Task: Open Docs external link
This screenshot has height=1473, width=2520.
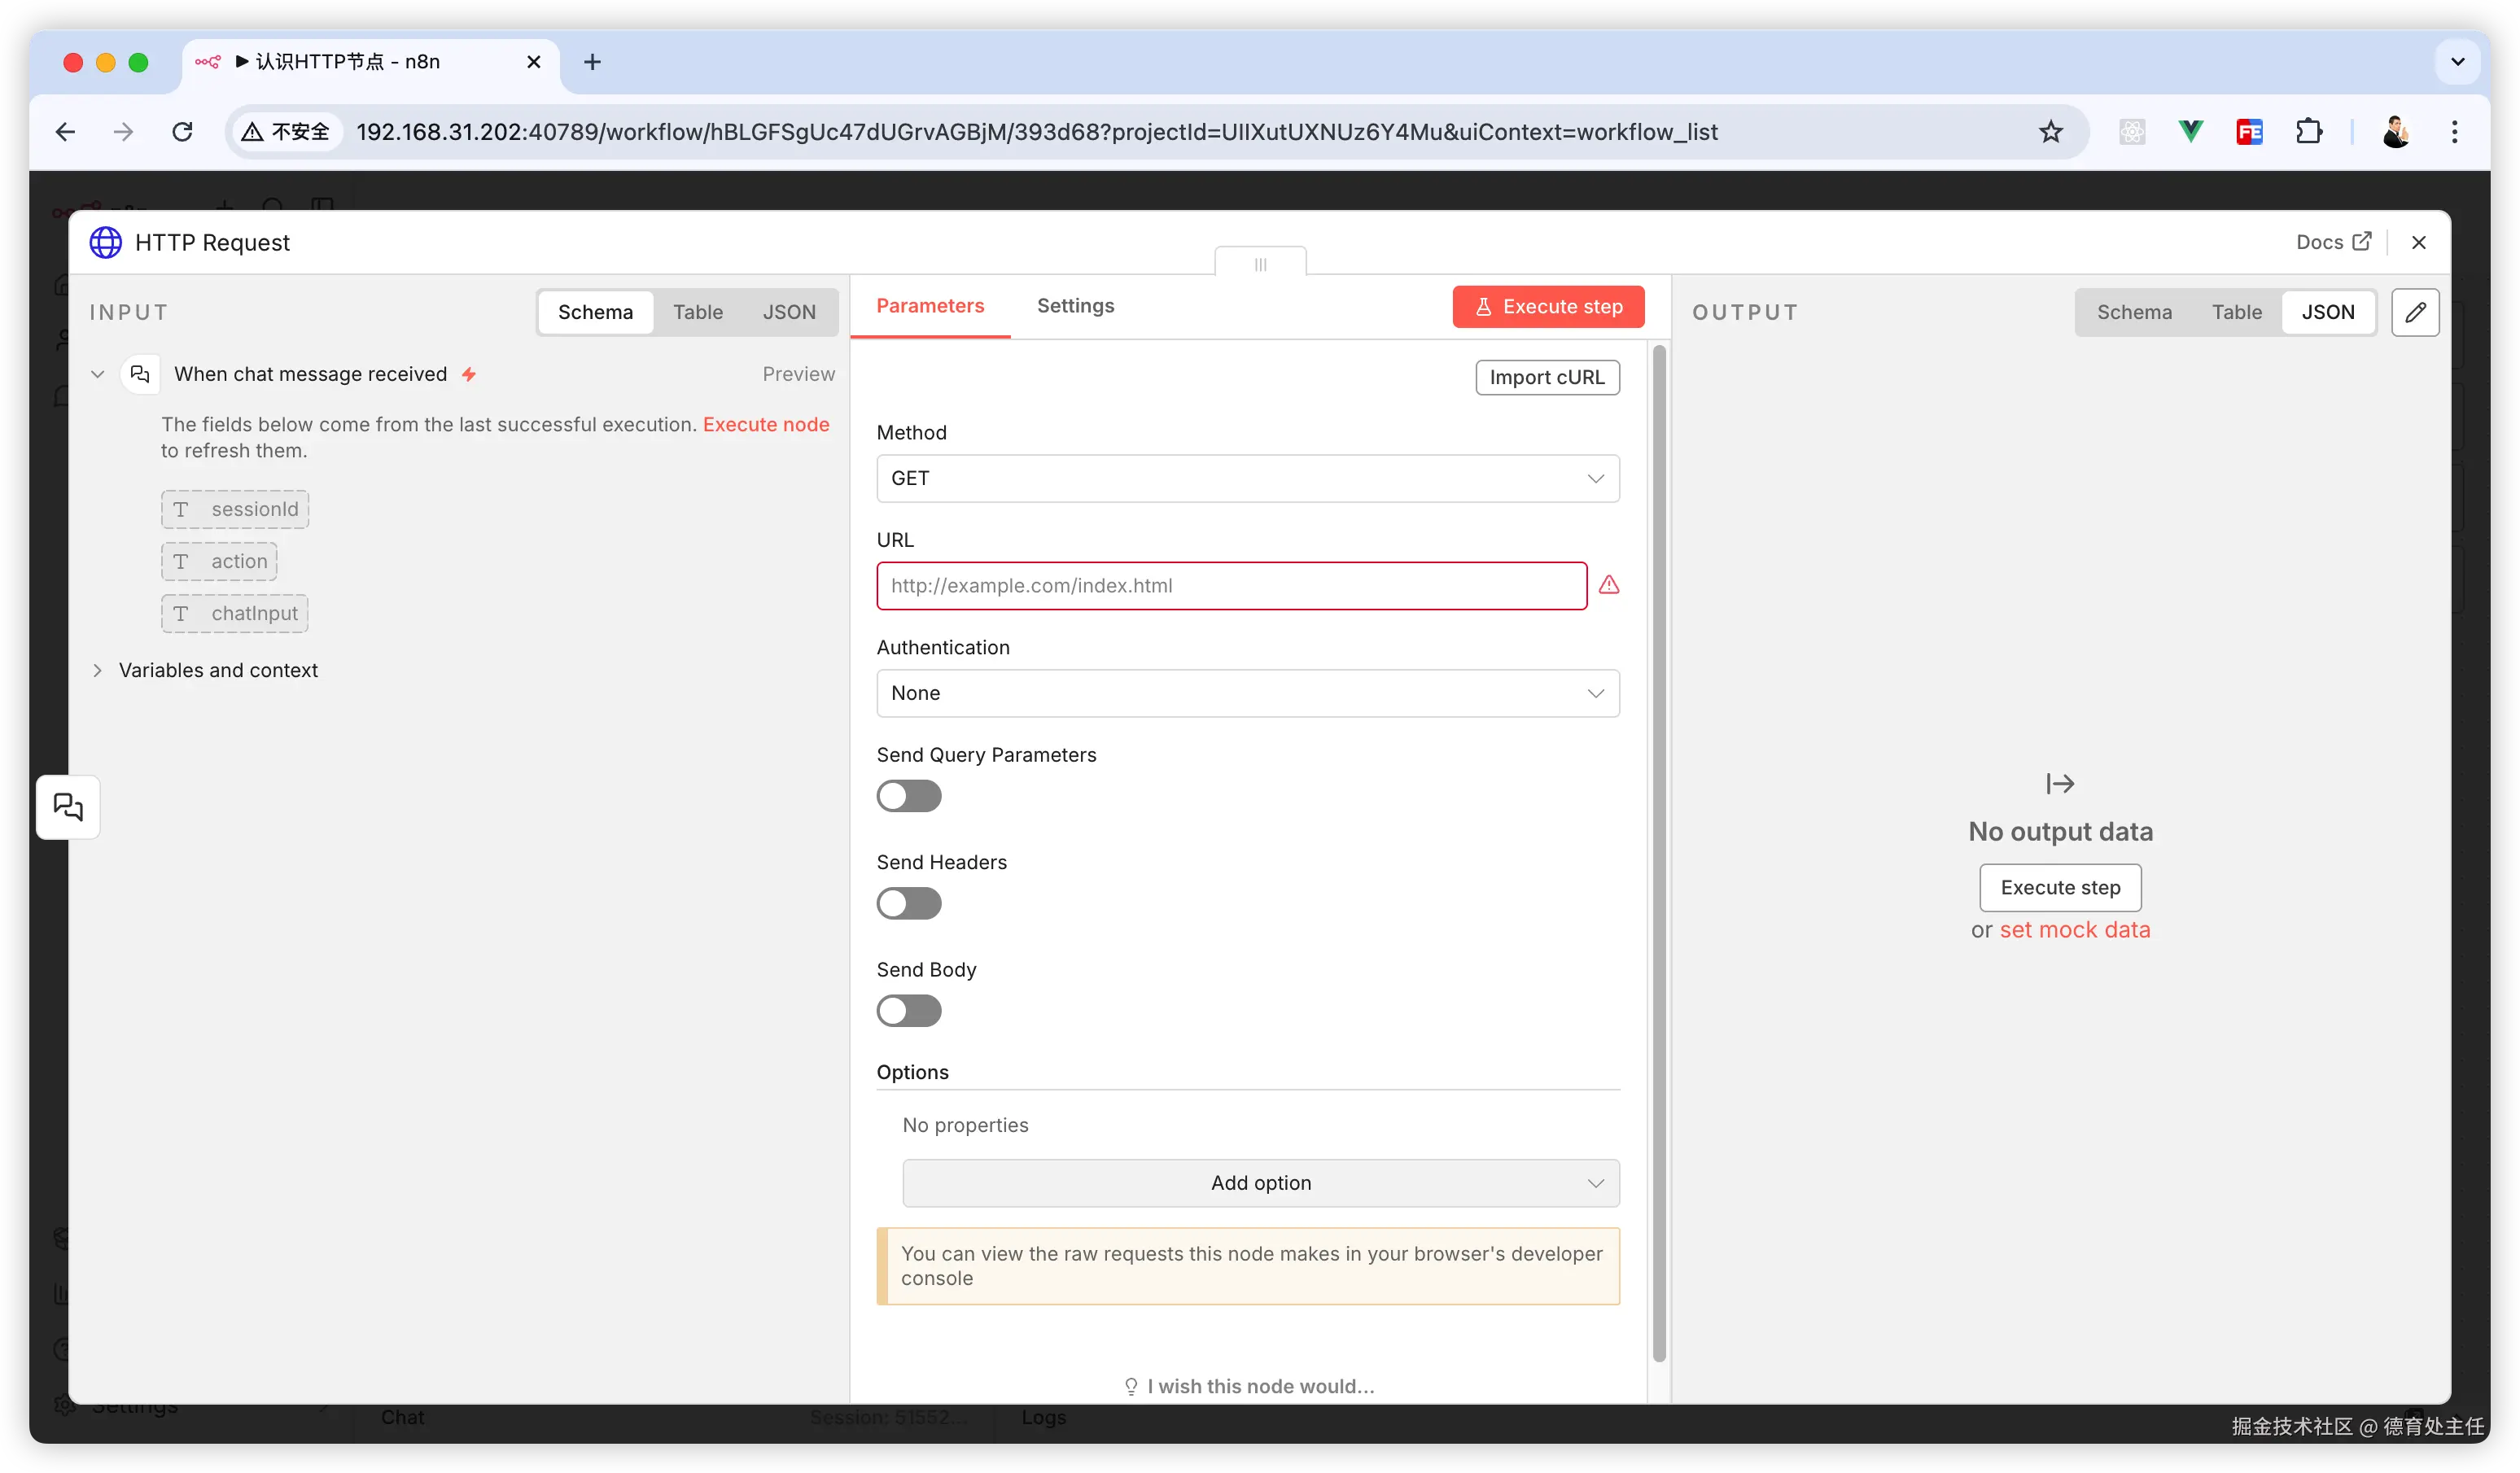Action: point(2333,242)
